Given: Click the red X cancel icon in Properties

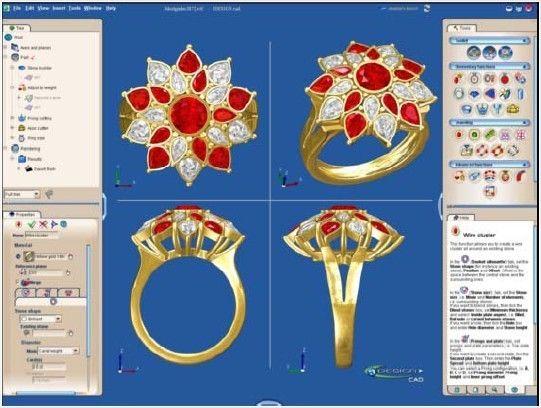Looking at the screenshot, I should [43, 225].
